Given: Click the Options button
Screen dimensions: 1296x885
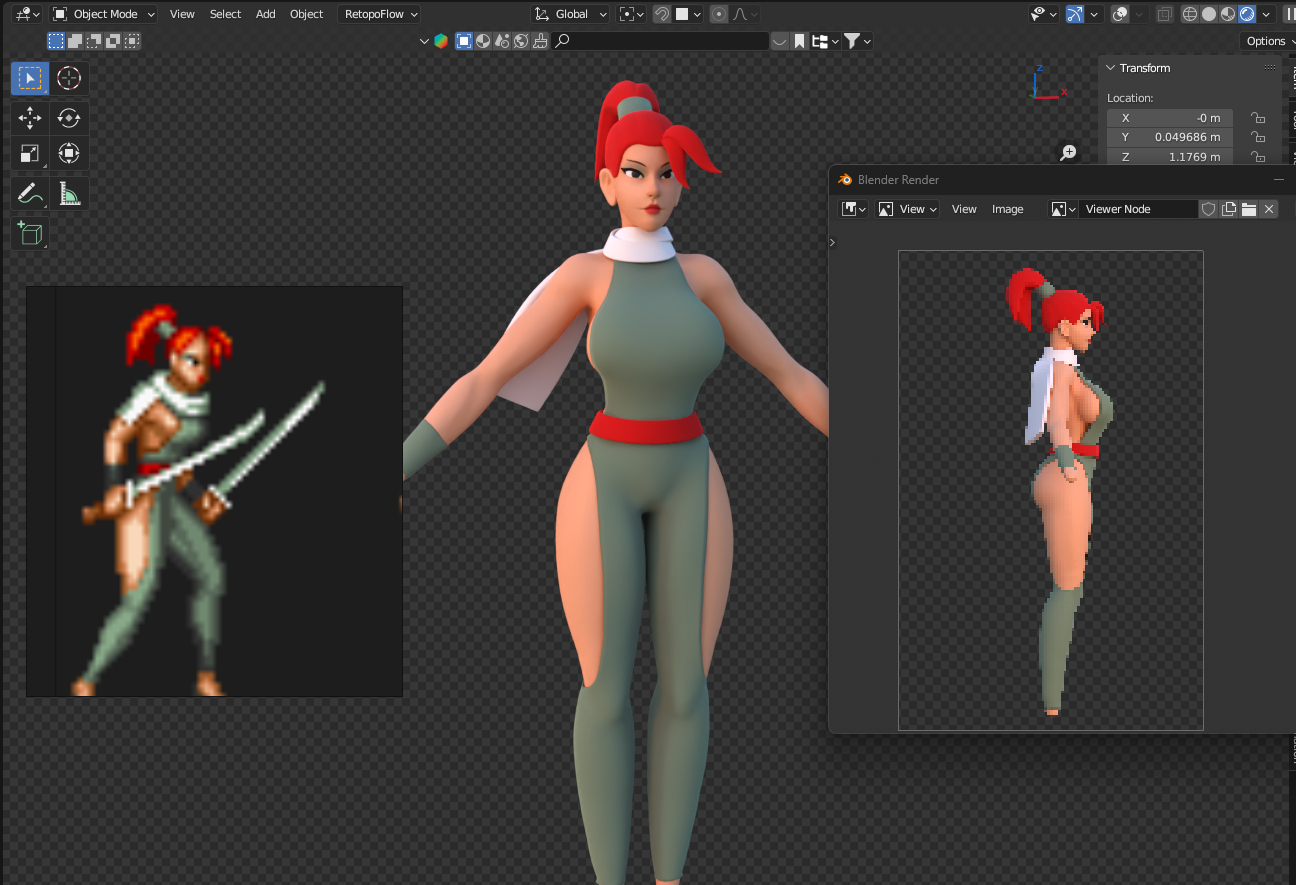Looking at the screenshot, I should click(x=1267, y=41).
